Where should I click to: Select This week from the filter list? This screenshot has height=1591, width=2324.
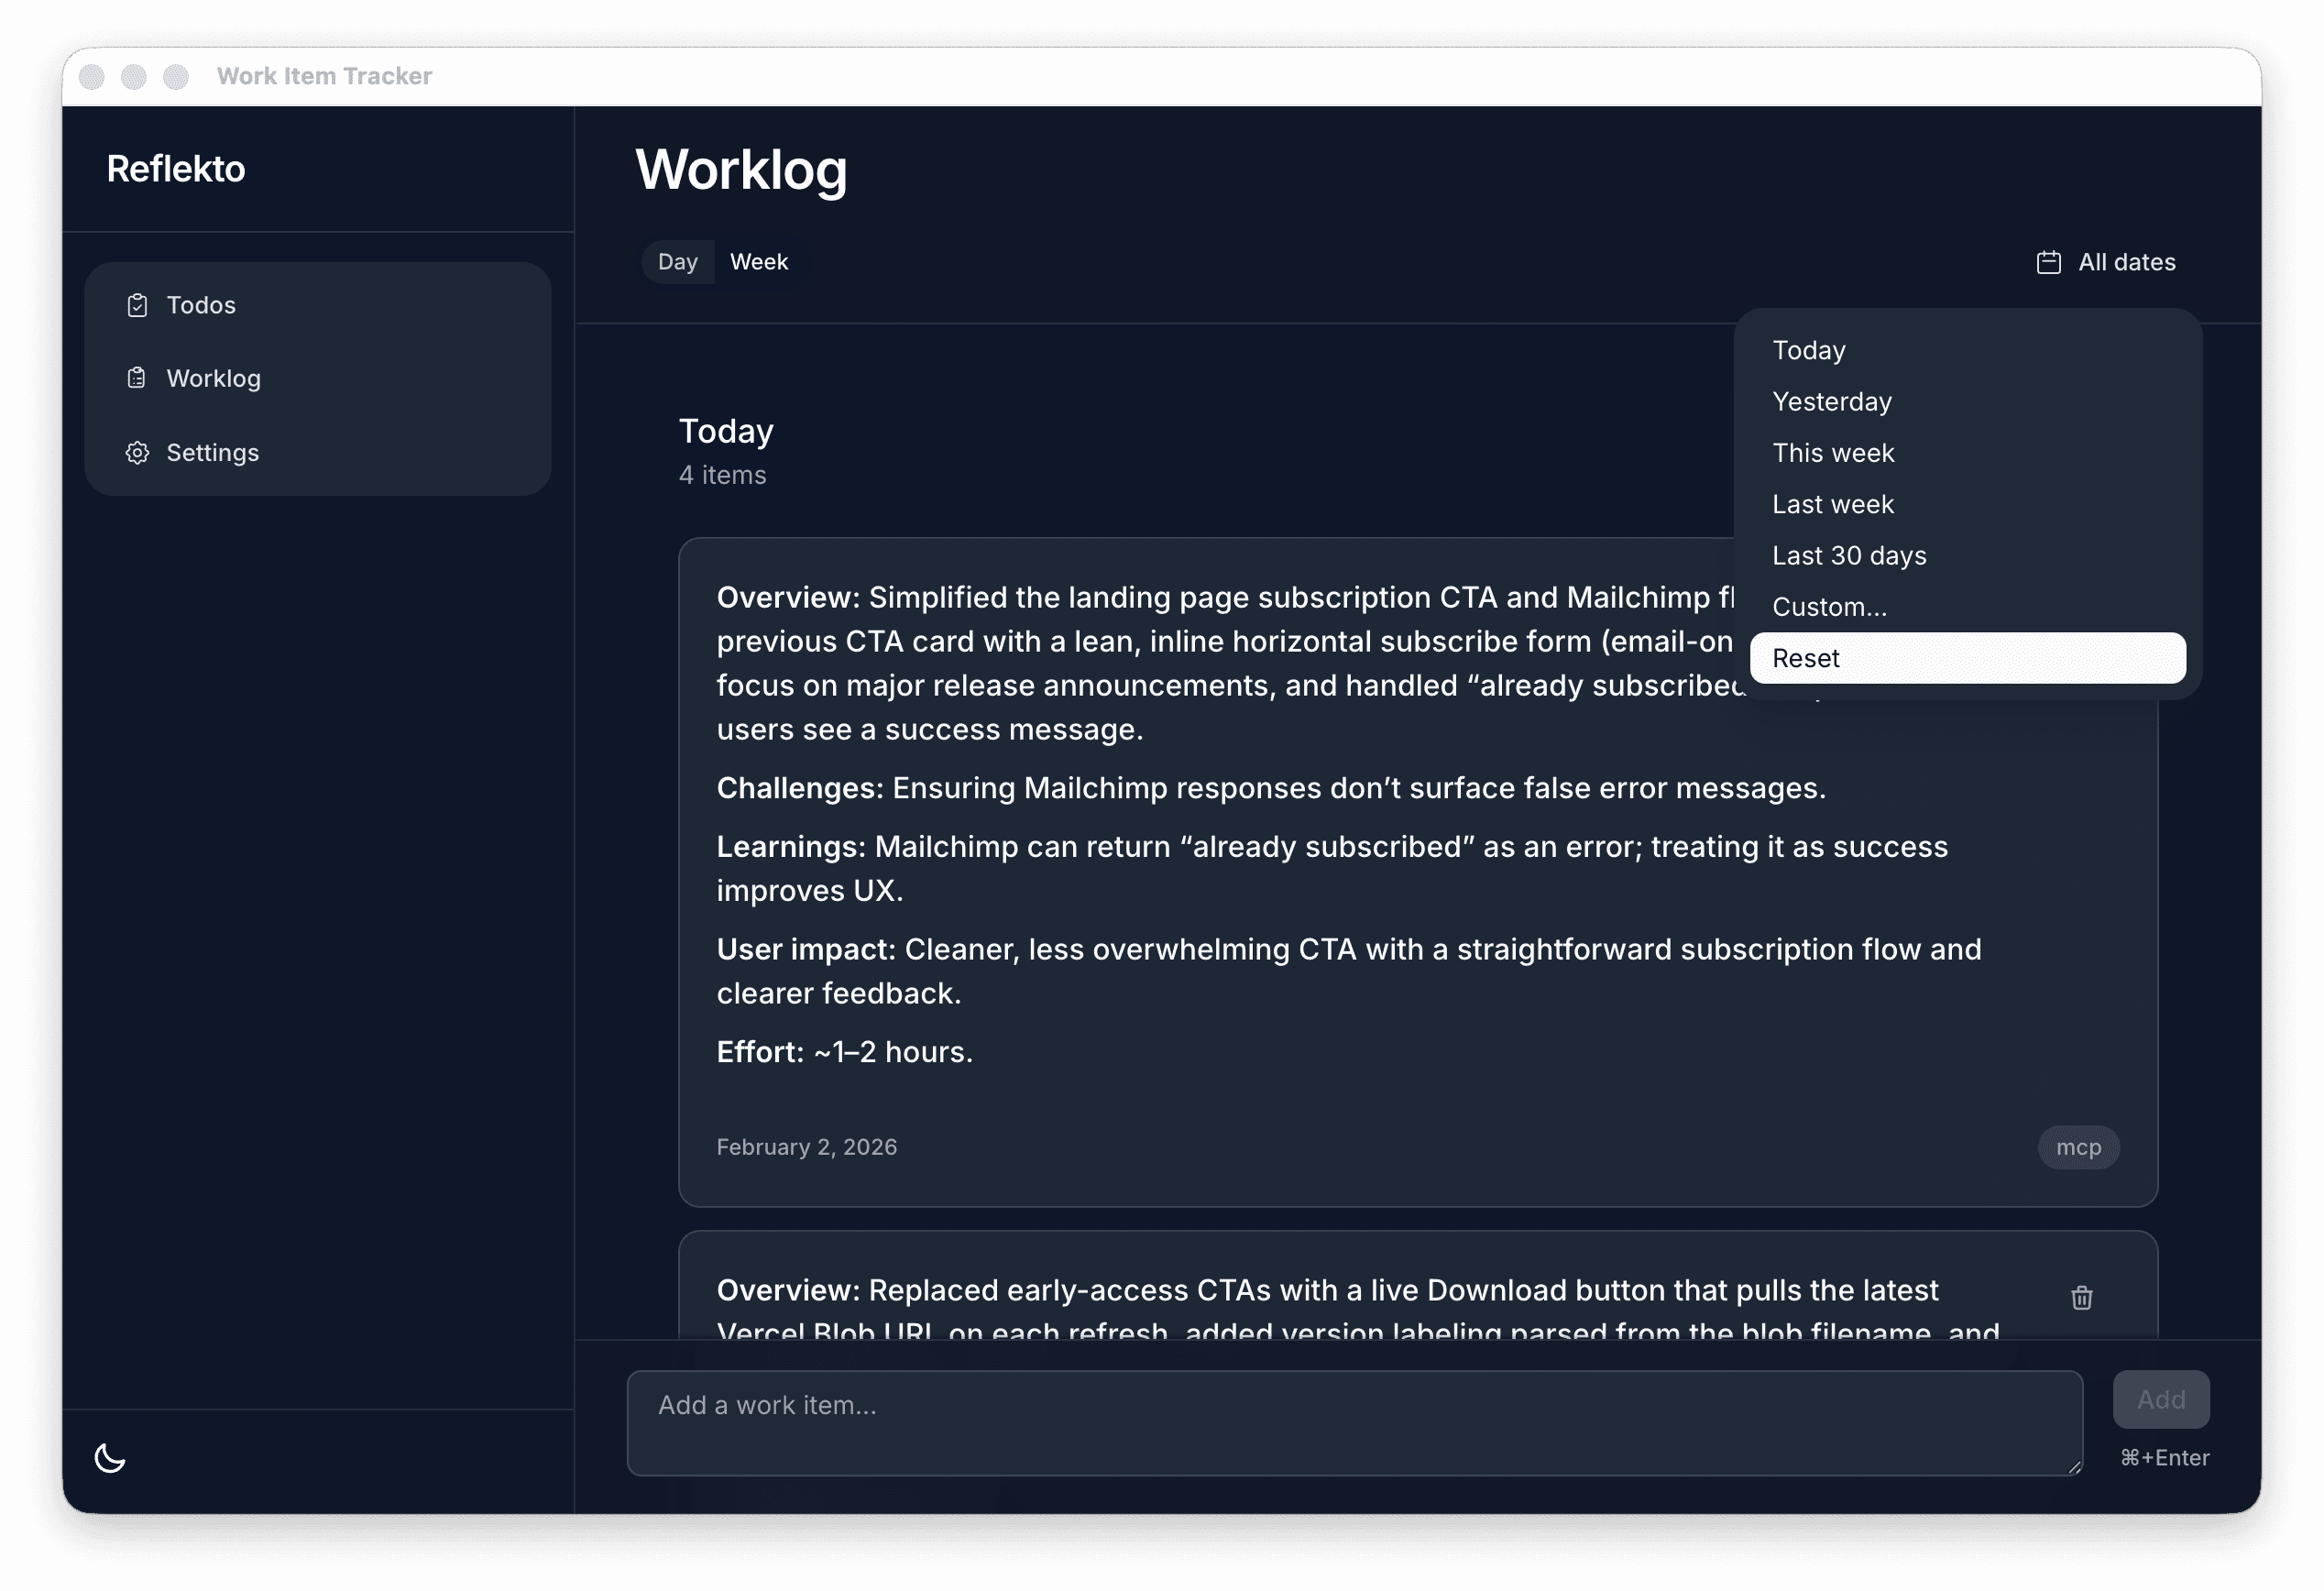1833,453
